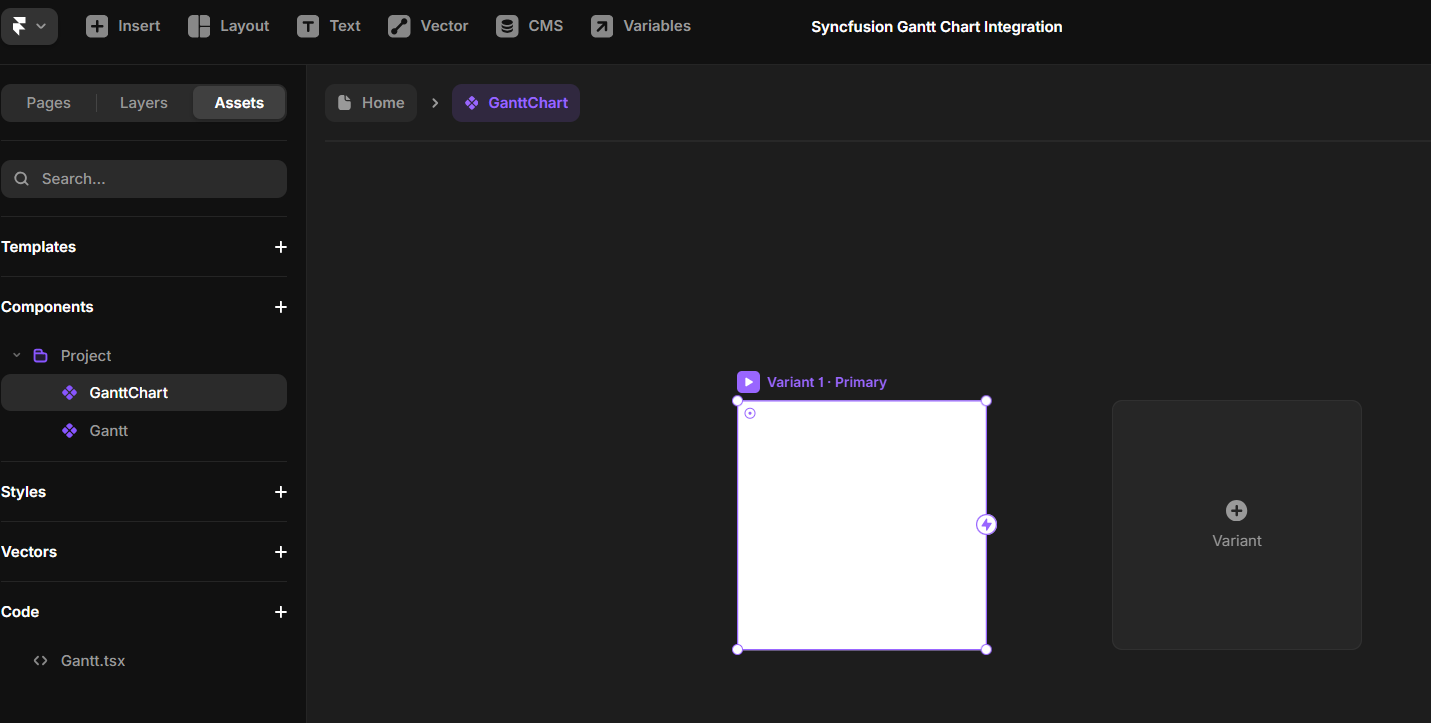Open the dropdown chevron next to the logo
Screen dimensions: 1431x723
(42, 26)
